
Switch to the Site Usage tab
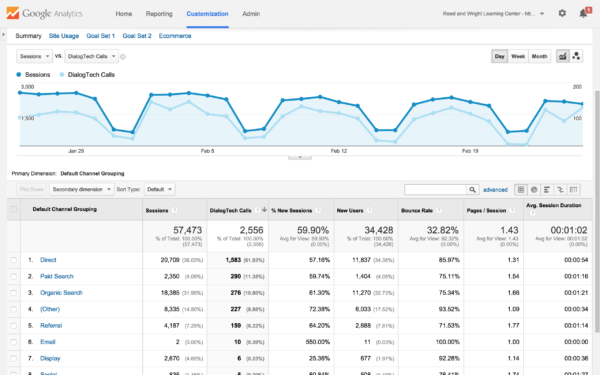coord(64,36)
